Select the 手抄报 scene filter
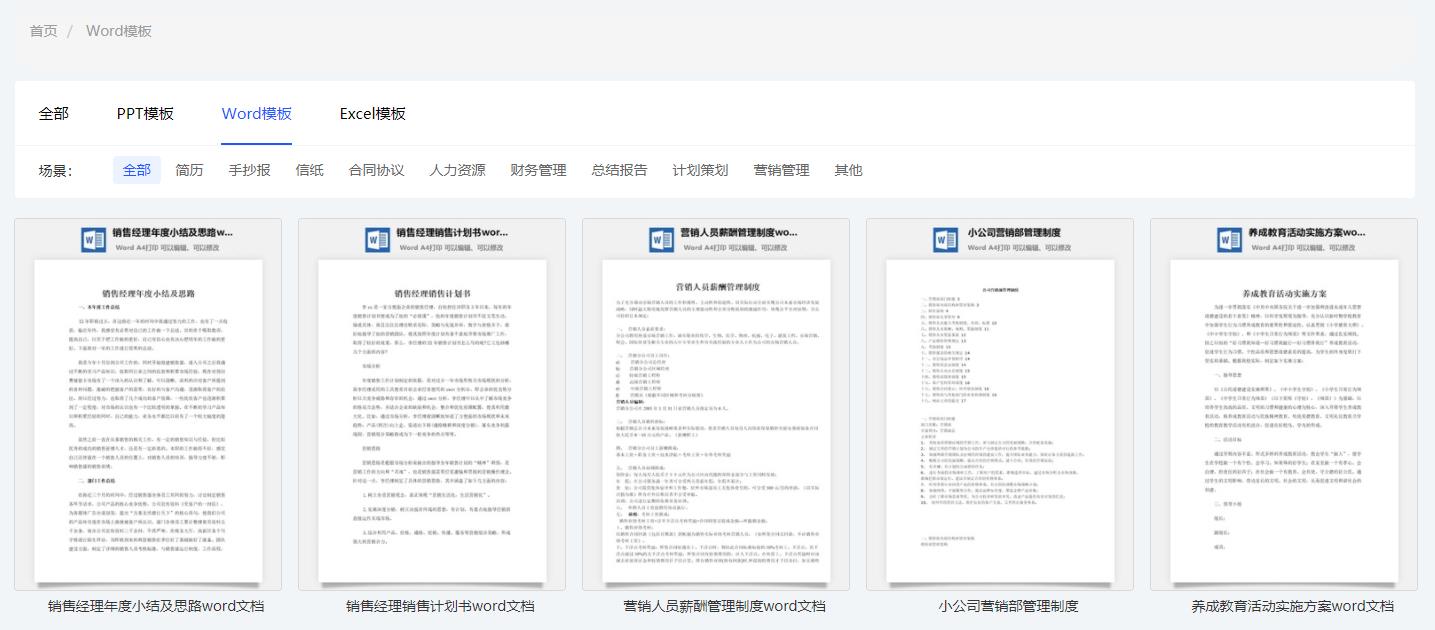The image size is (1435, 630). point(249,170)
